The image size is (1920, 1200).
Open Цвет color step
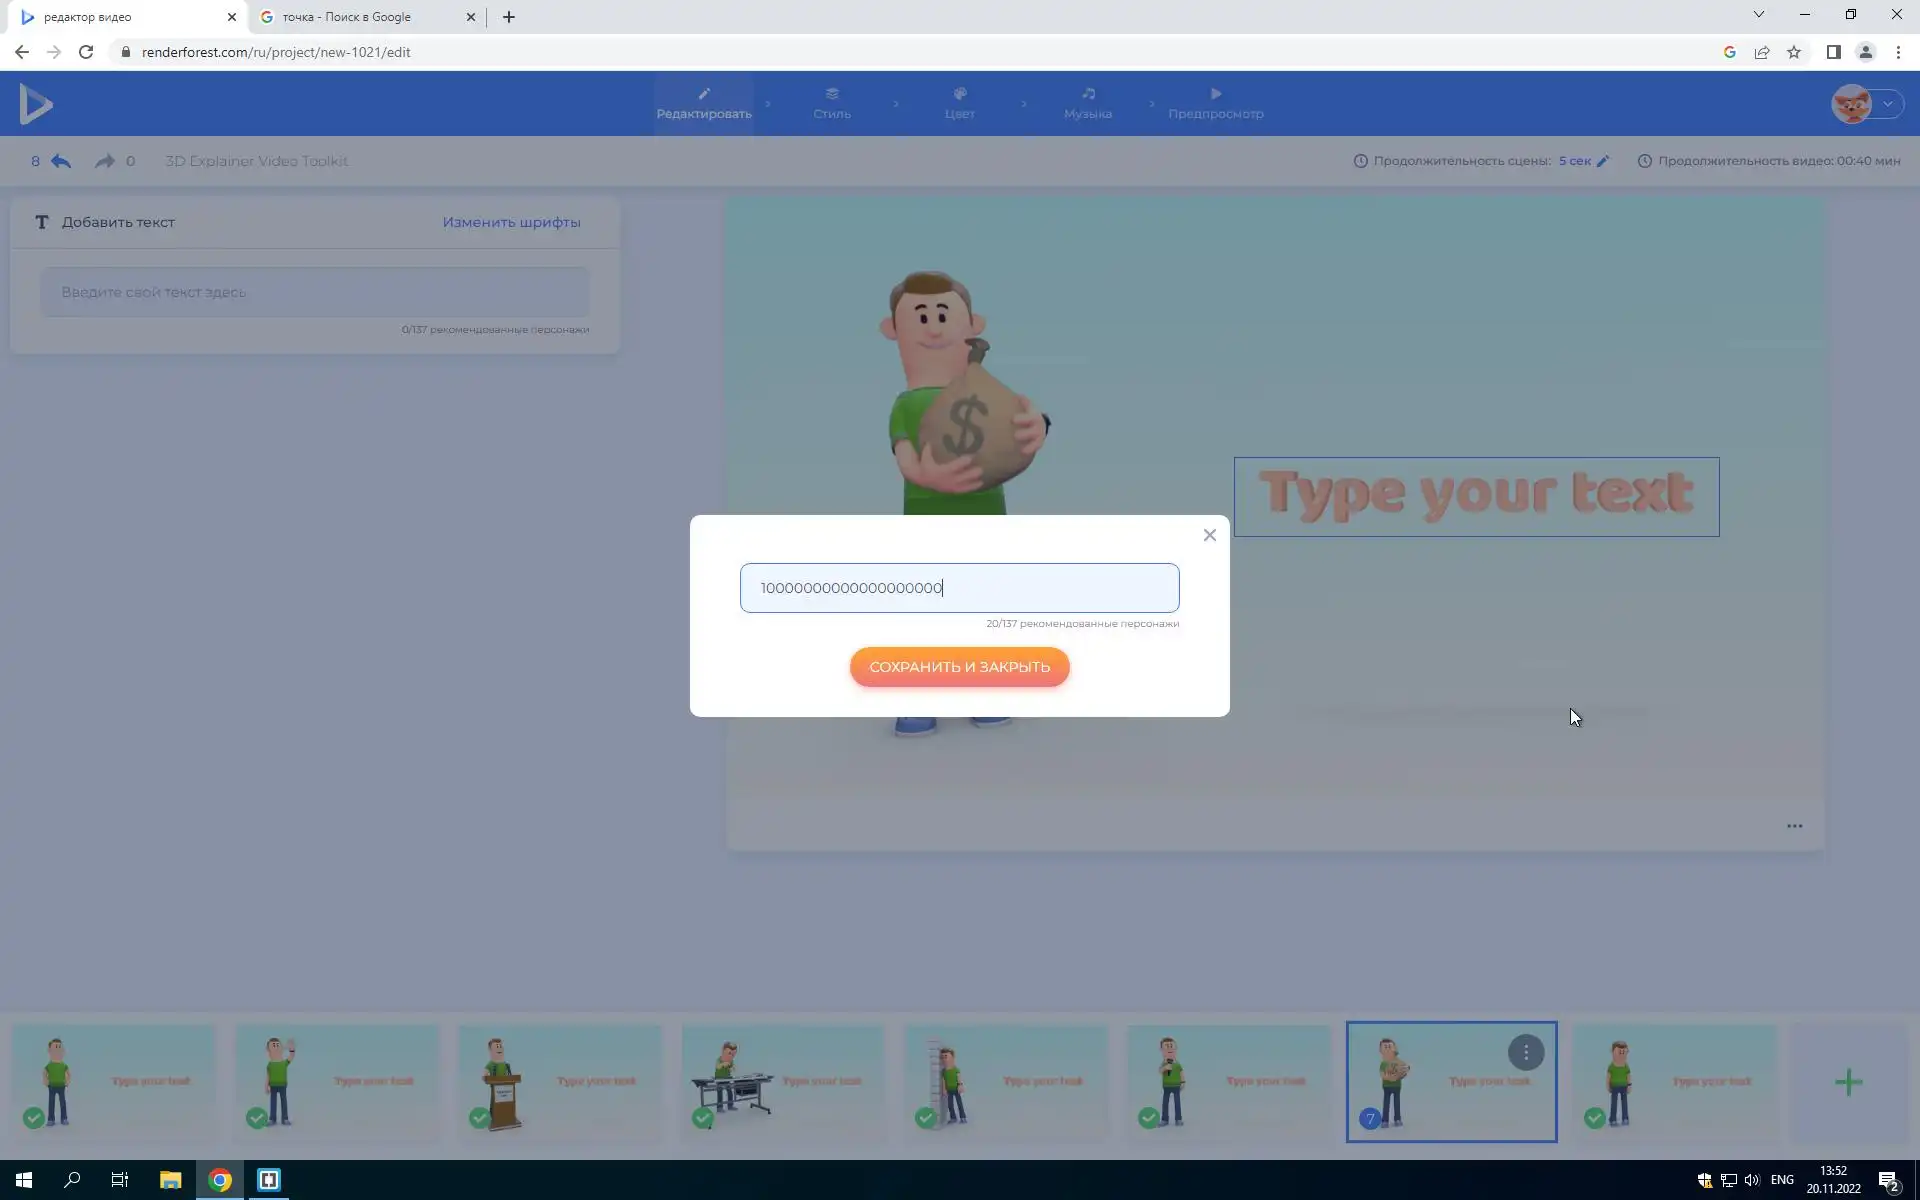click(959, 103)
